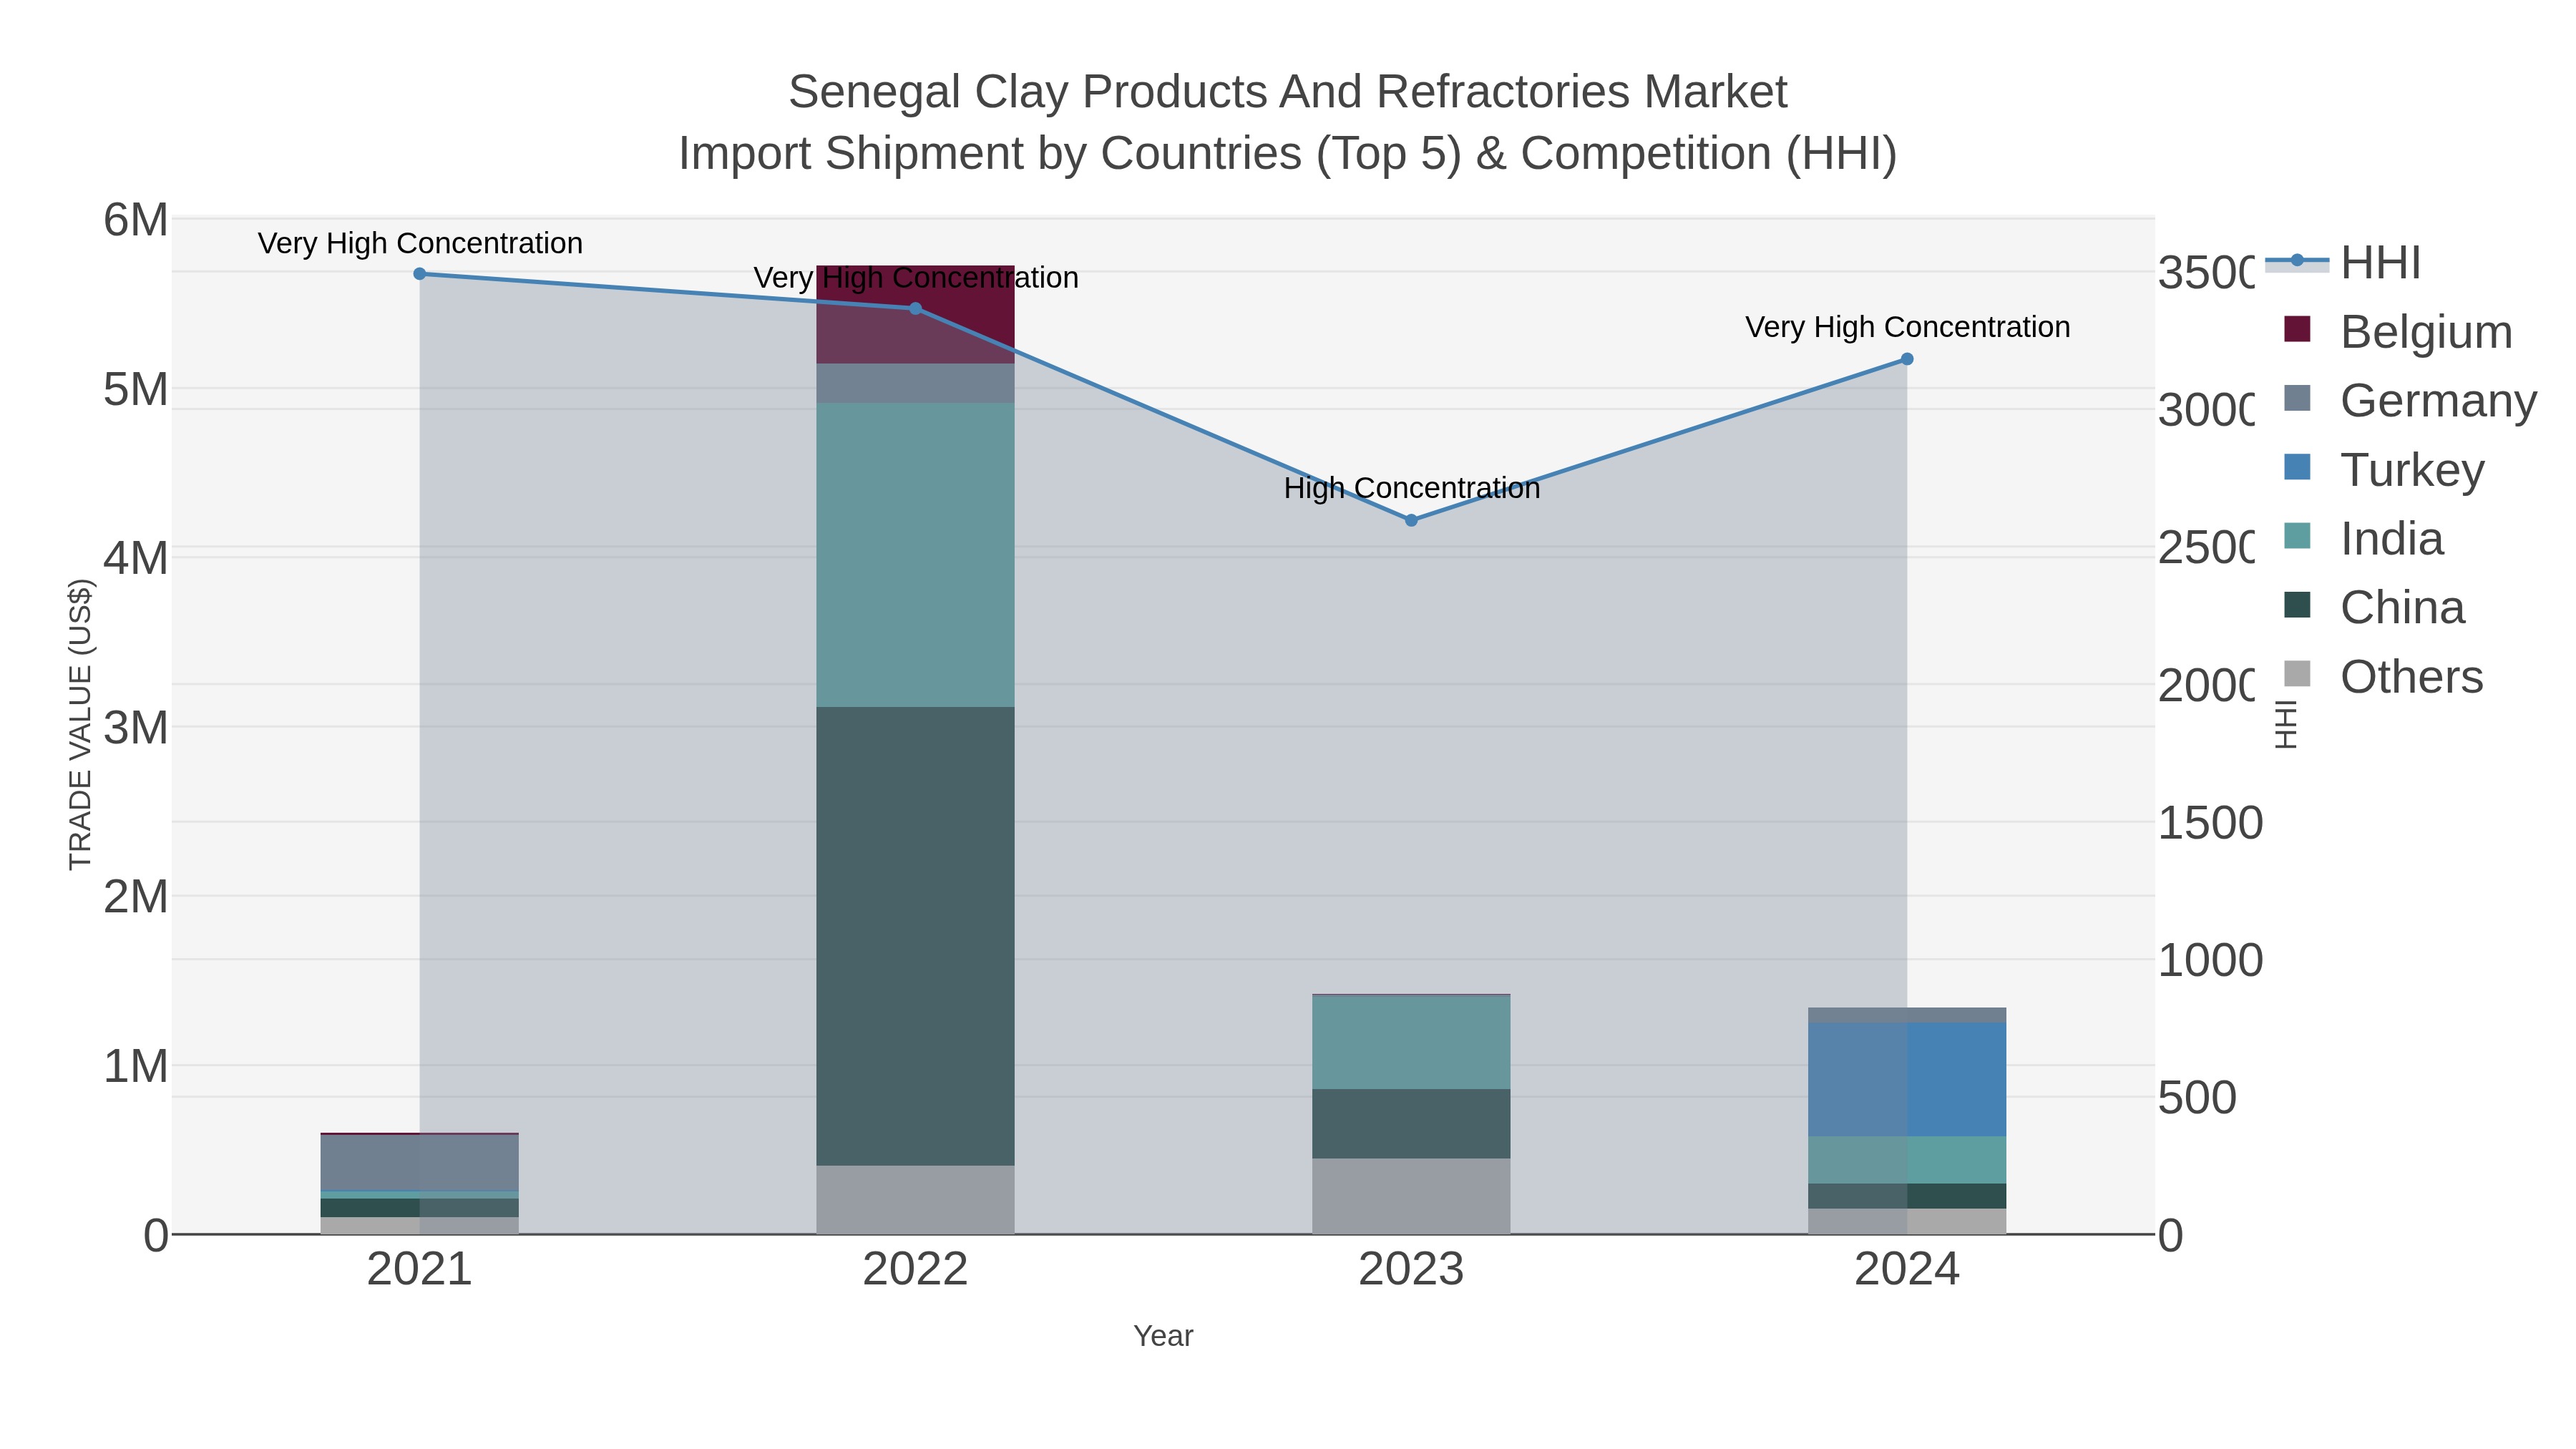2576x1449 pixels.
Task: Click the 2022 x-axis label
Action: coord(915,1270)
